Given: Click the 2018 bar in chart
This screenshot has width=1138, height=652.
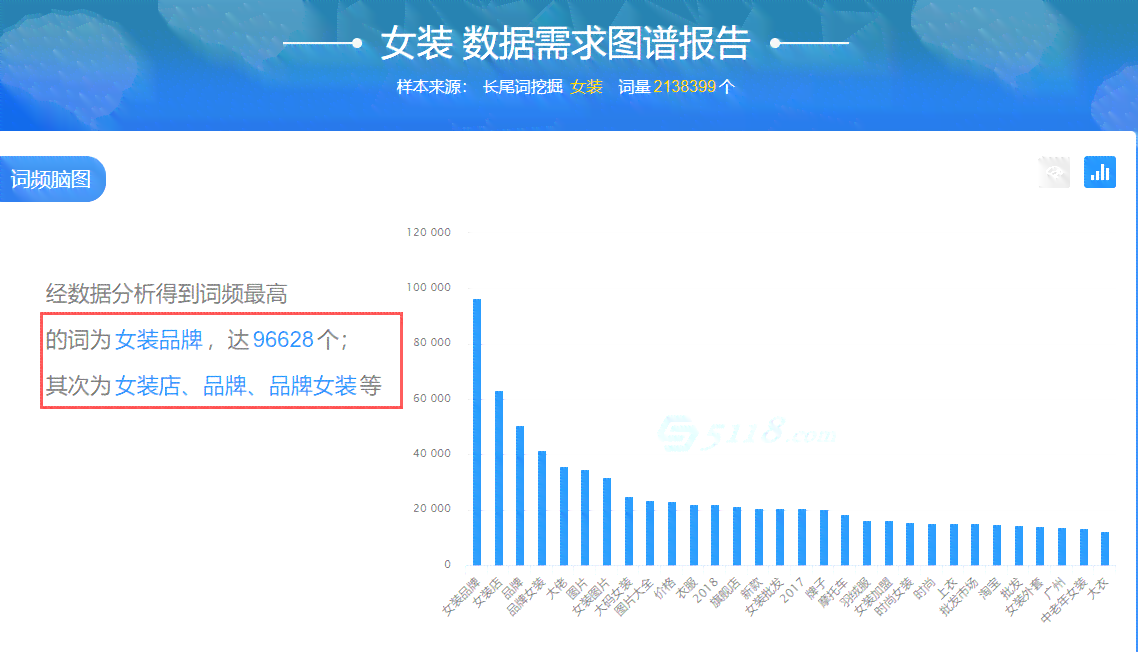Looking at the screenshot, I should [715, 535].
